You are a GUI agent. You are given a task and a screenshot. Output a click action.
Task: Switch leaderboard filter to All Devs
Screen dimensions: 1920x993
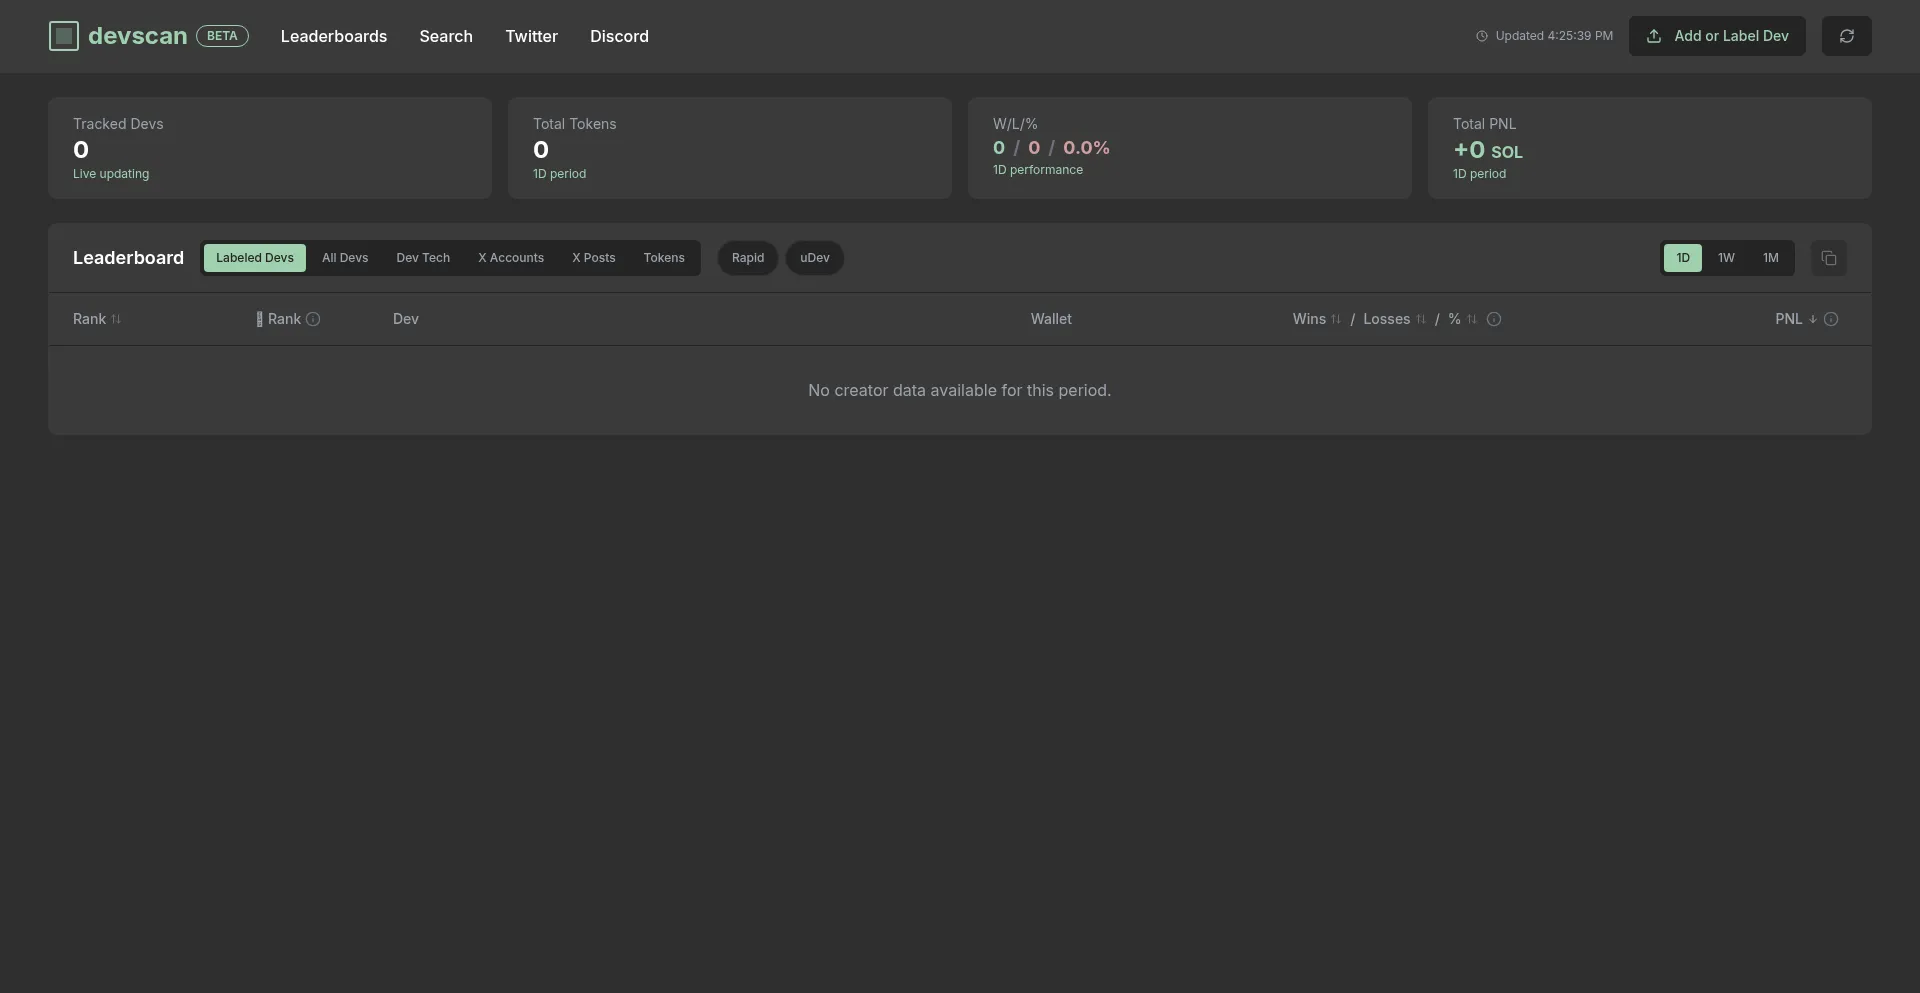344,258
